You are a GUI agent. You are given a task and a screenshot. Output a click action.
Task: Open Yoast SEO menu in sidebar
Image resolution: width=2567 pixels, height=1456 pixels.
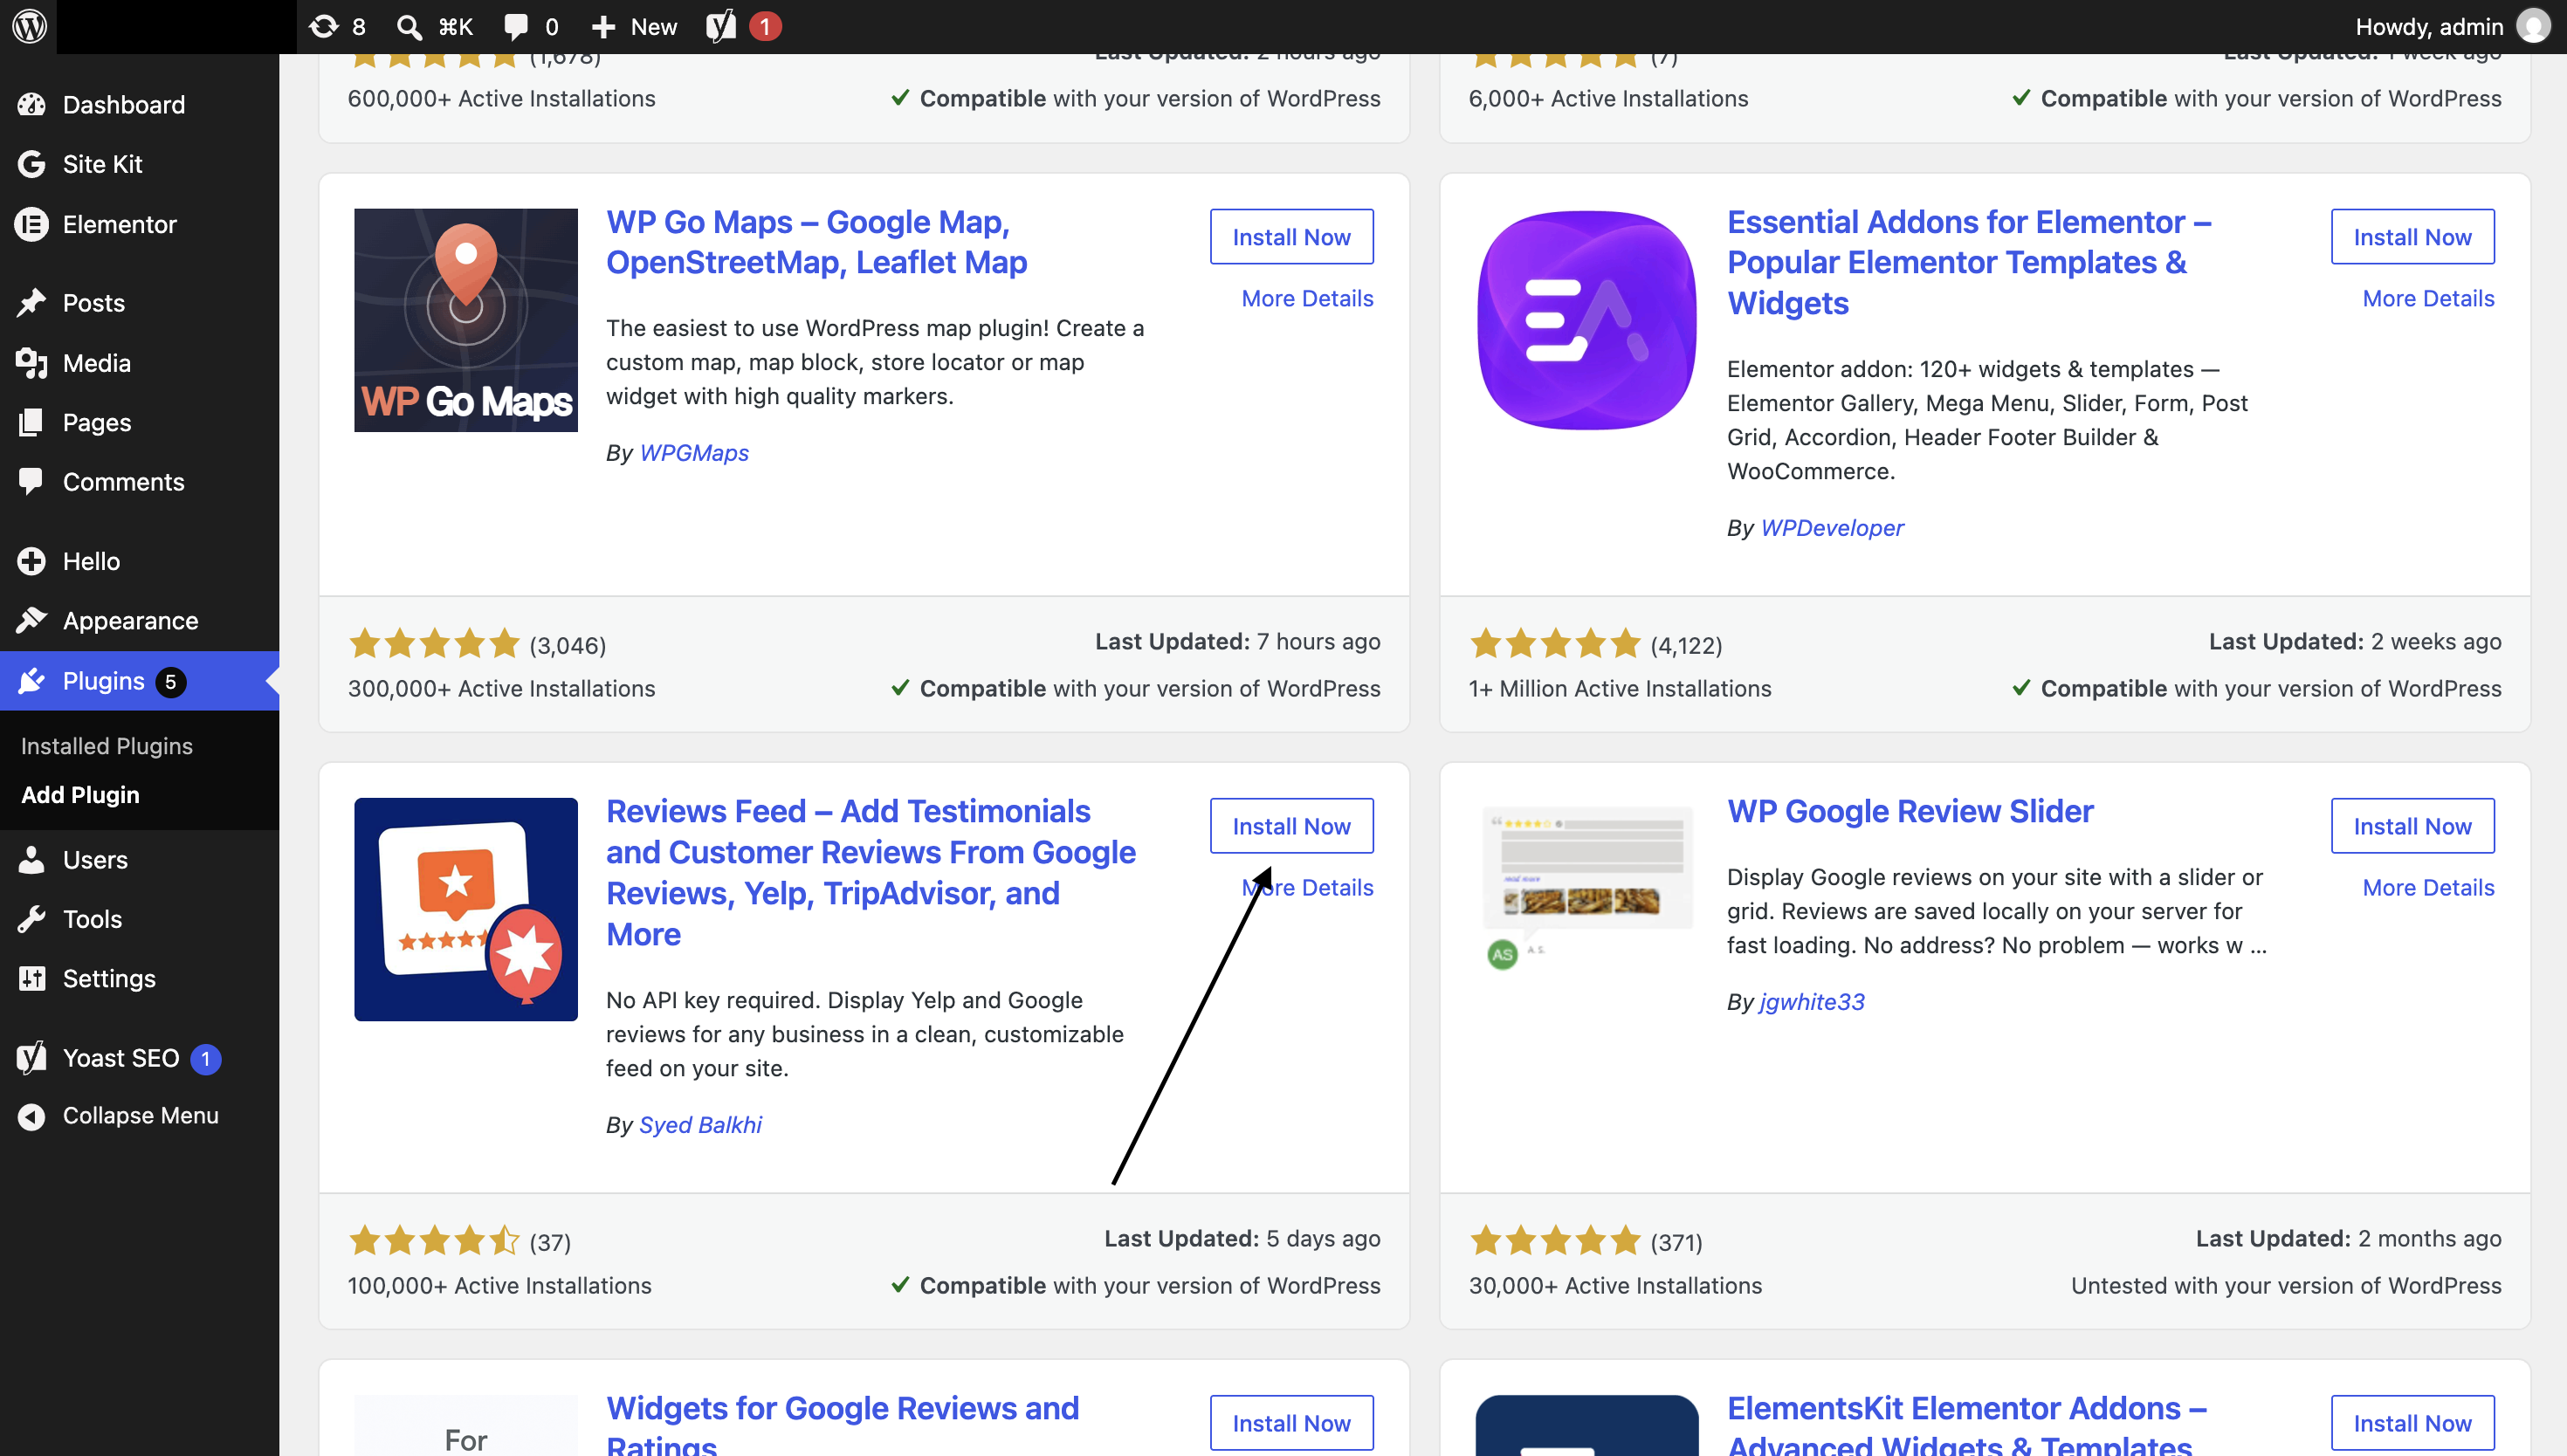point(140,1058)
